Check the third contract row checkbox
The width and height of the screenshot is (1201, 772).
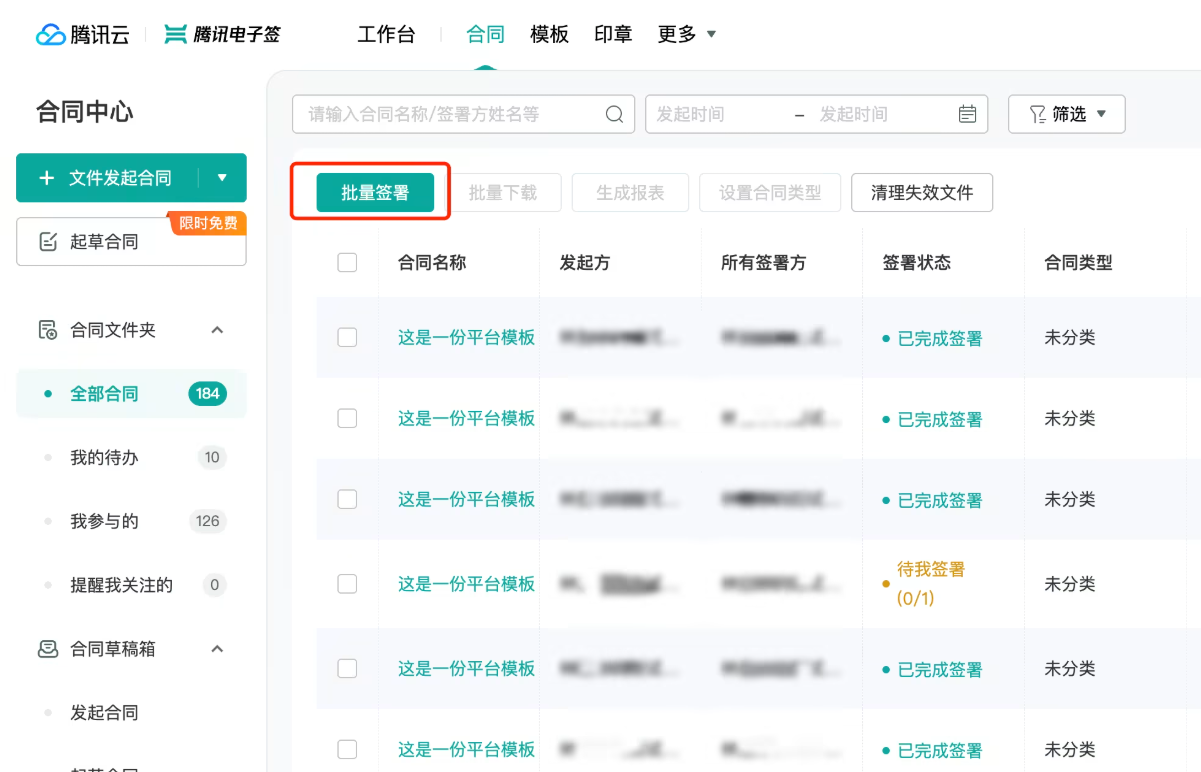pos(347,499)
